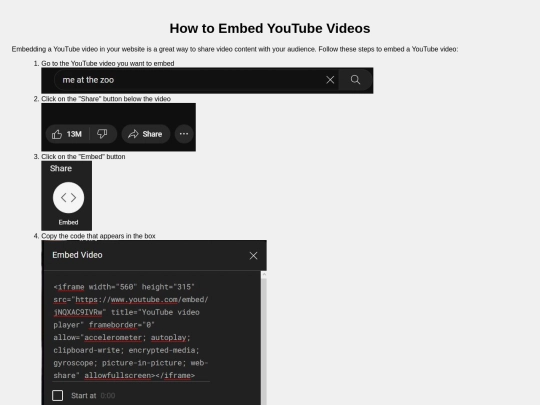Click the iframe embed code text box

(x=131, y=331)
